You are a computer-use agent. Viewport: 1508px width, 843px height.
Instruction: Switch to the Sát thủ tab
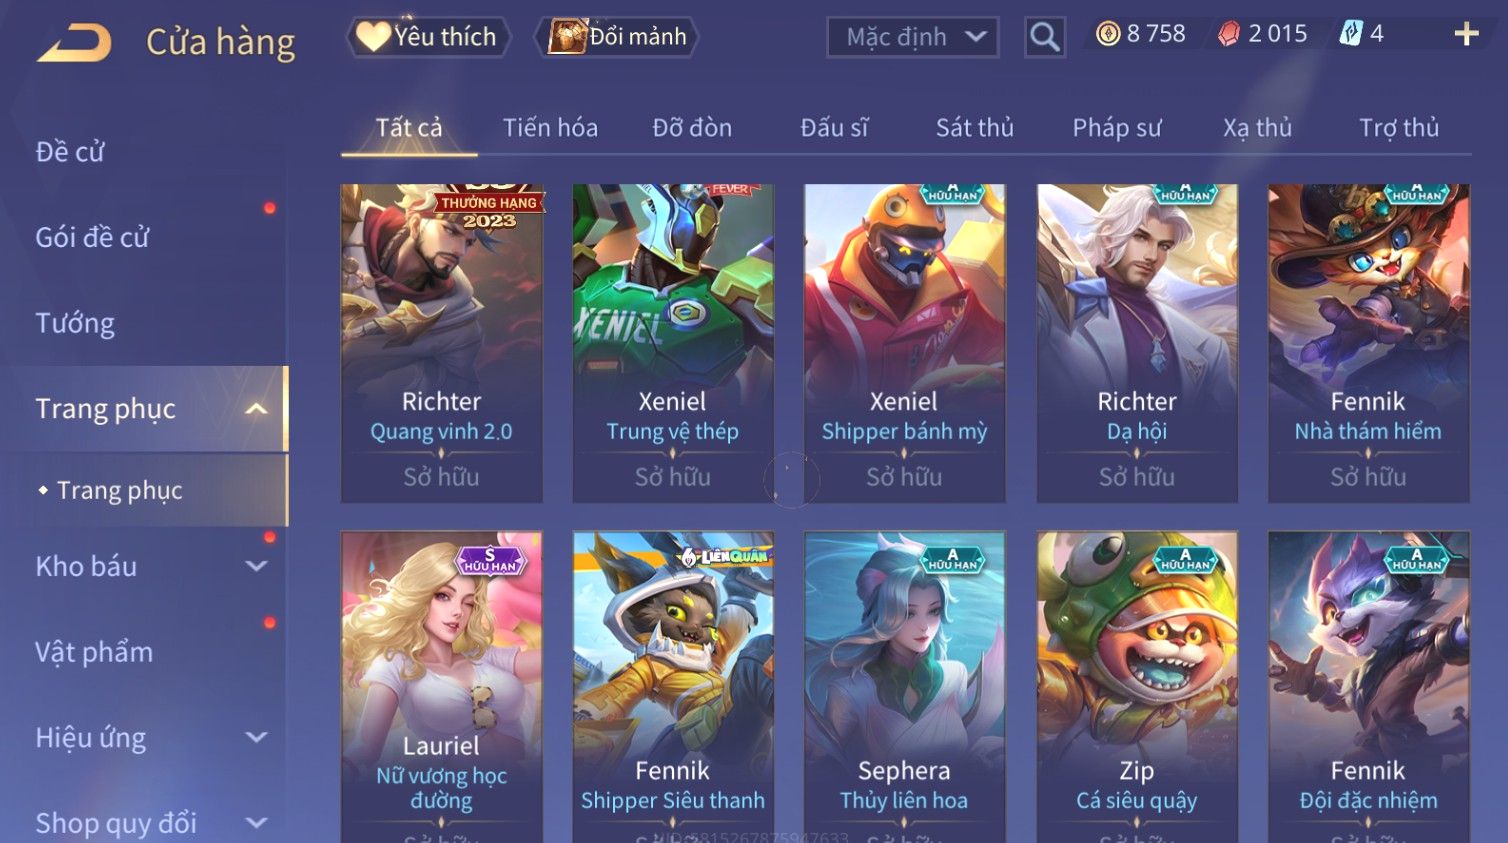[974, 128]
